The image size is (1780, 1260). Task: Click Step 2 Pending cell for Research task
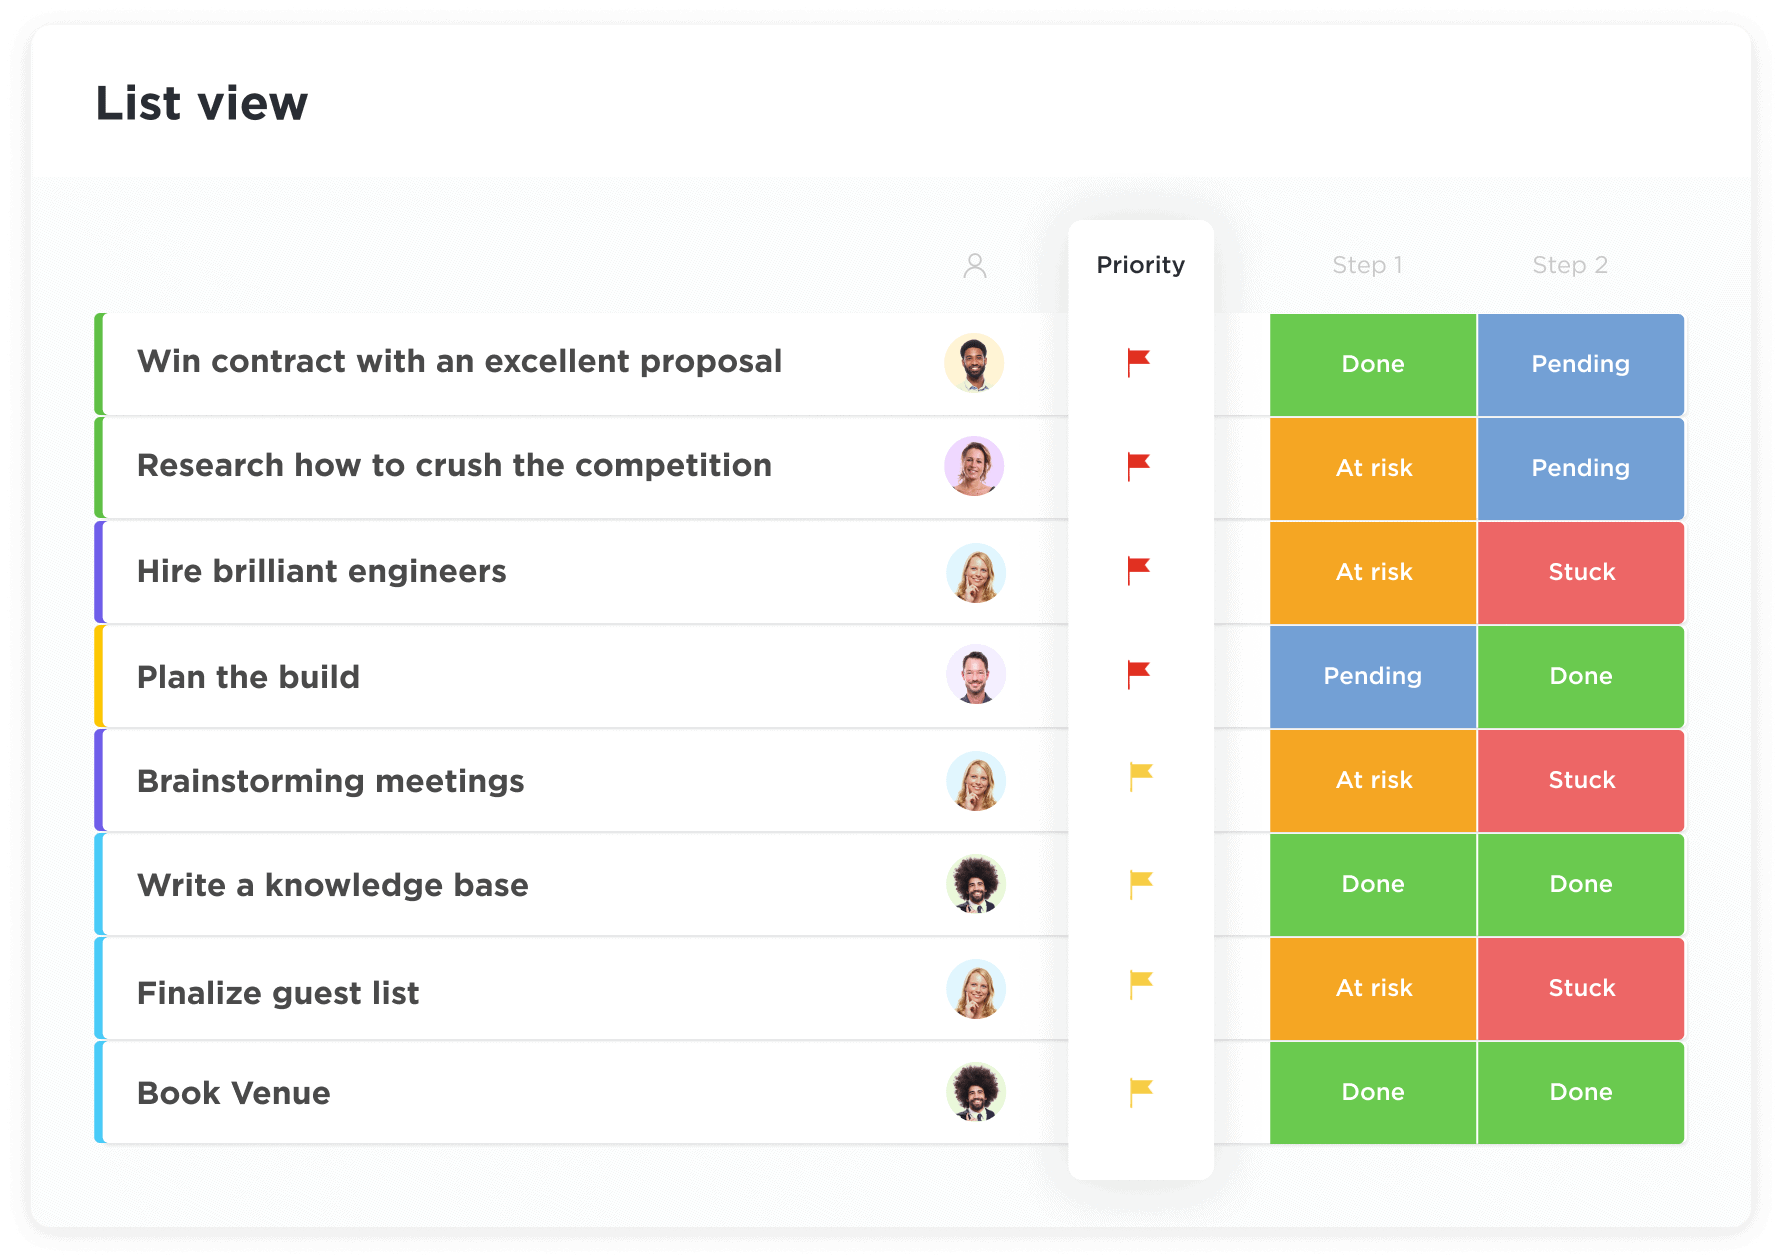[x=1581, y=468]
